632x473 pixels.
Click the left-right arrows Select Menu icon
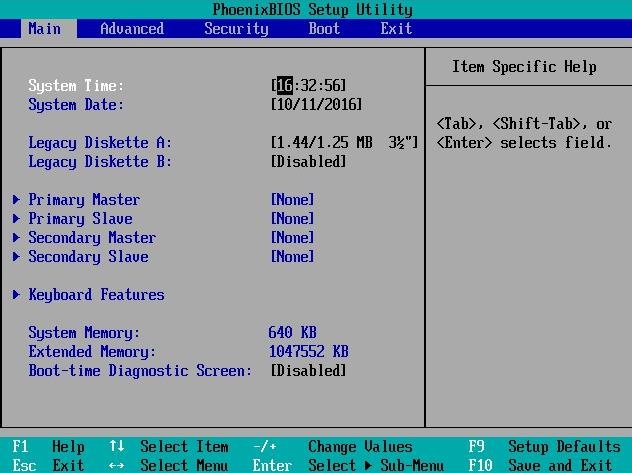[116, 465]
